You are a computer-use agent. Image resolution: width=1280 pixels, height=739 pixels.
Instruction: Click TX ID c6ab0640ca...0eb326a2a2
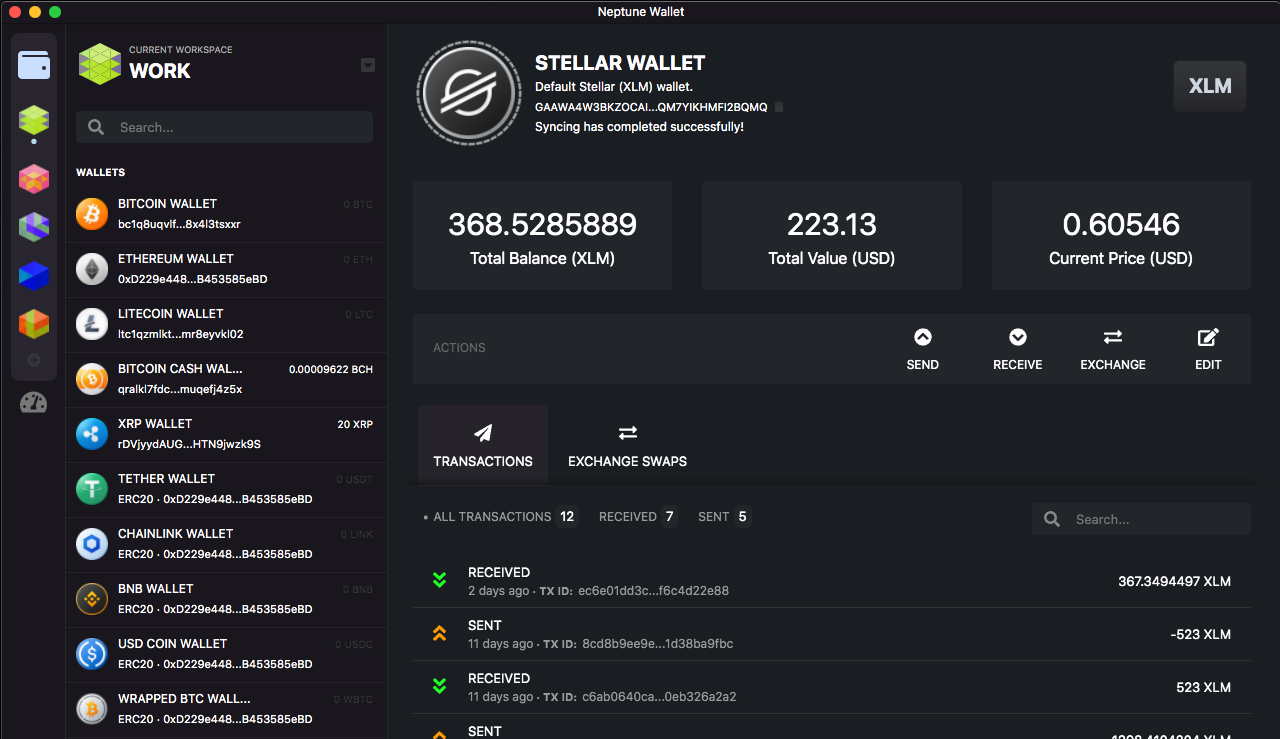pos(659,697)
